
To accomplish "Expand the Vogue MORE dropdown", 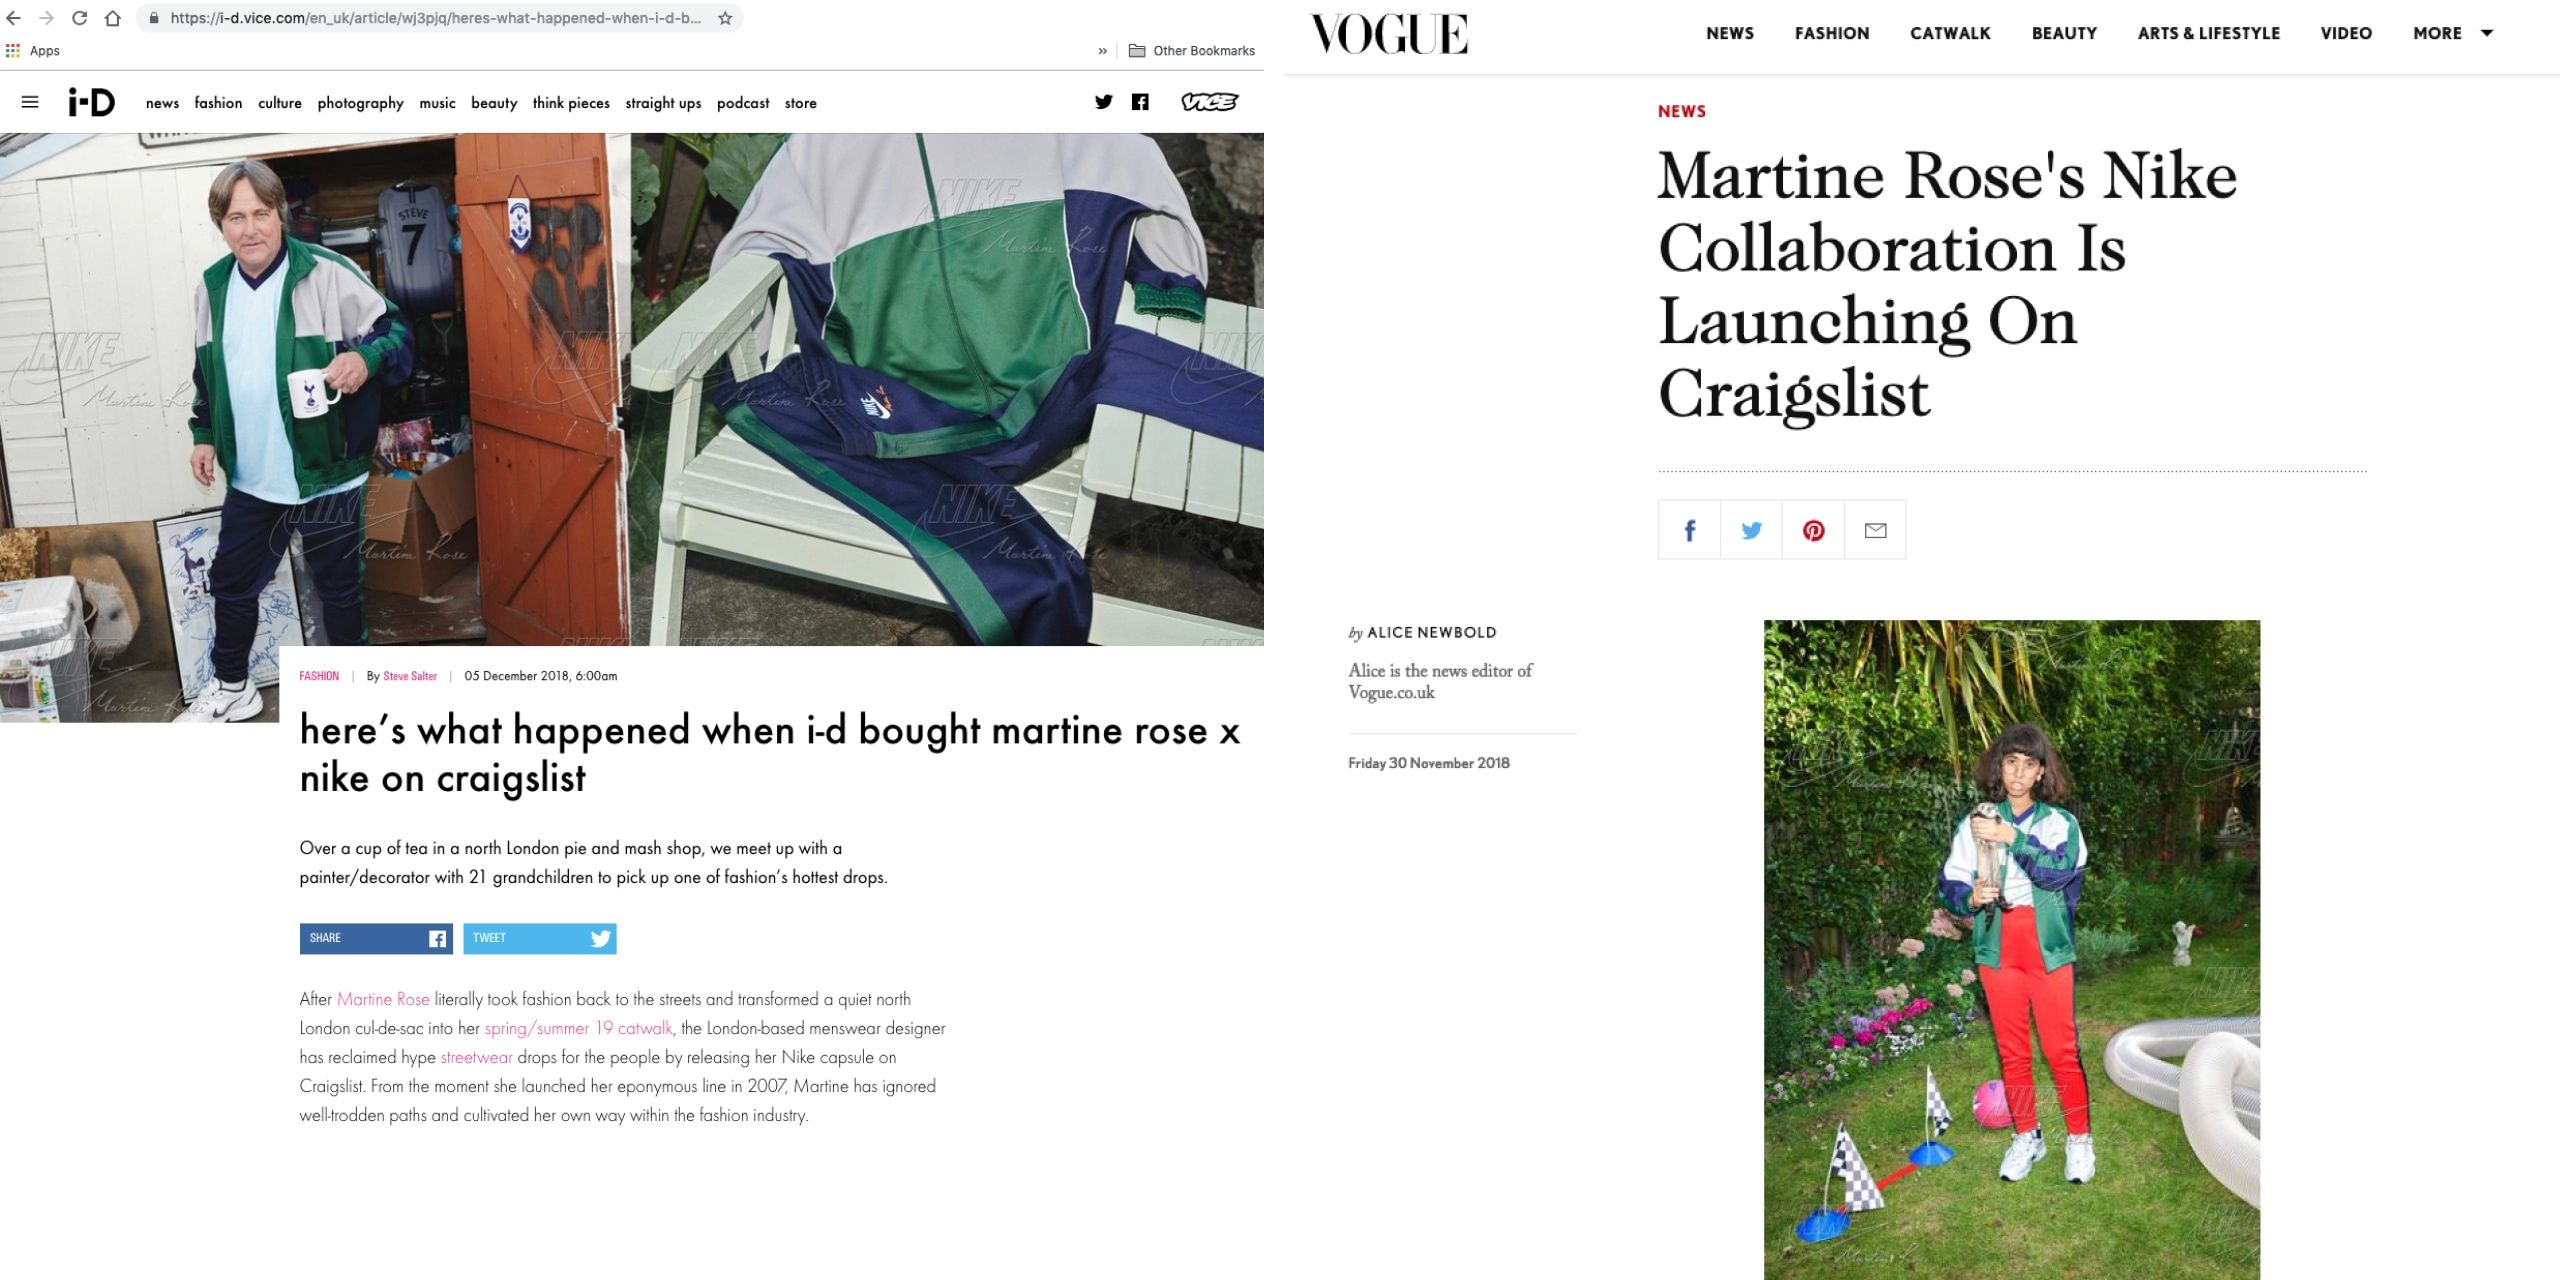I will click(2453, 33).
